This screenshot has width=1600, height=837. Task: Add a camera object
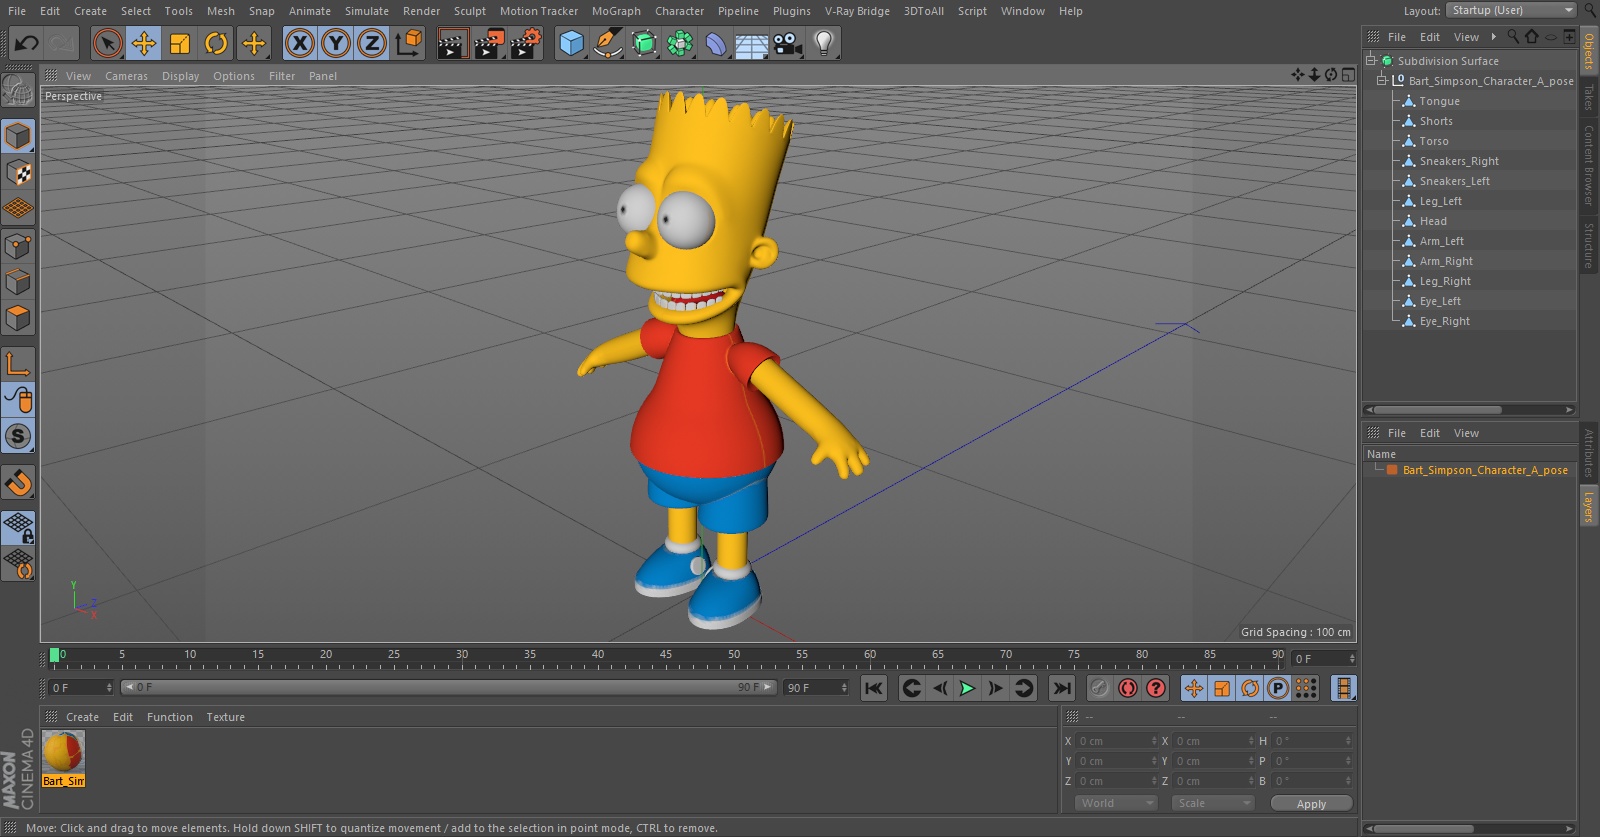click(x=788, y=43)
